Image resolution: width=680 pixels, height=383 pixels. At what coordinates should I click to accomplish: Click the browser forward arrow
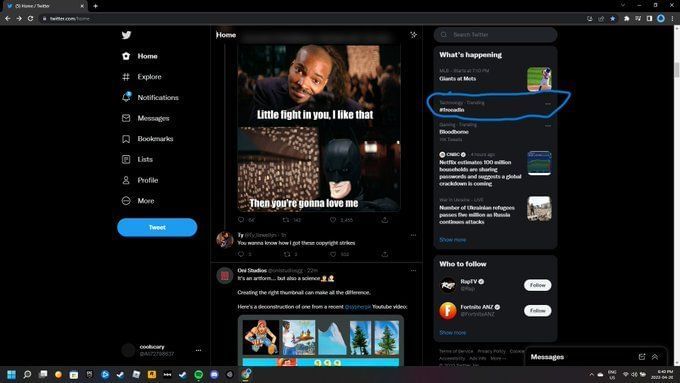(x=19, y=19)
